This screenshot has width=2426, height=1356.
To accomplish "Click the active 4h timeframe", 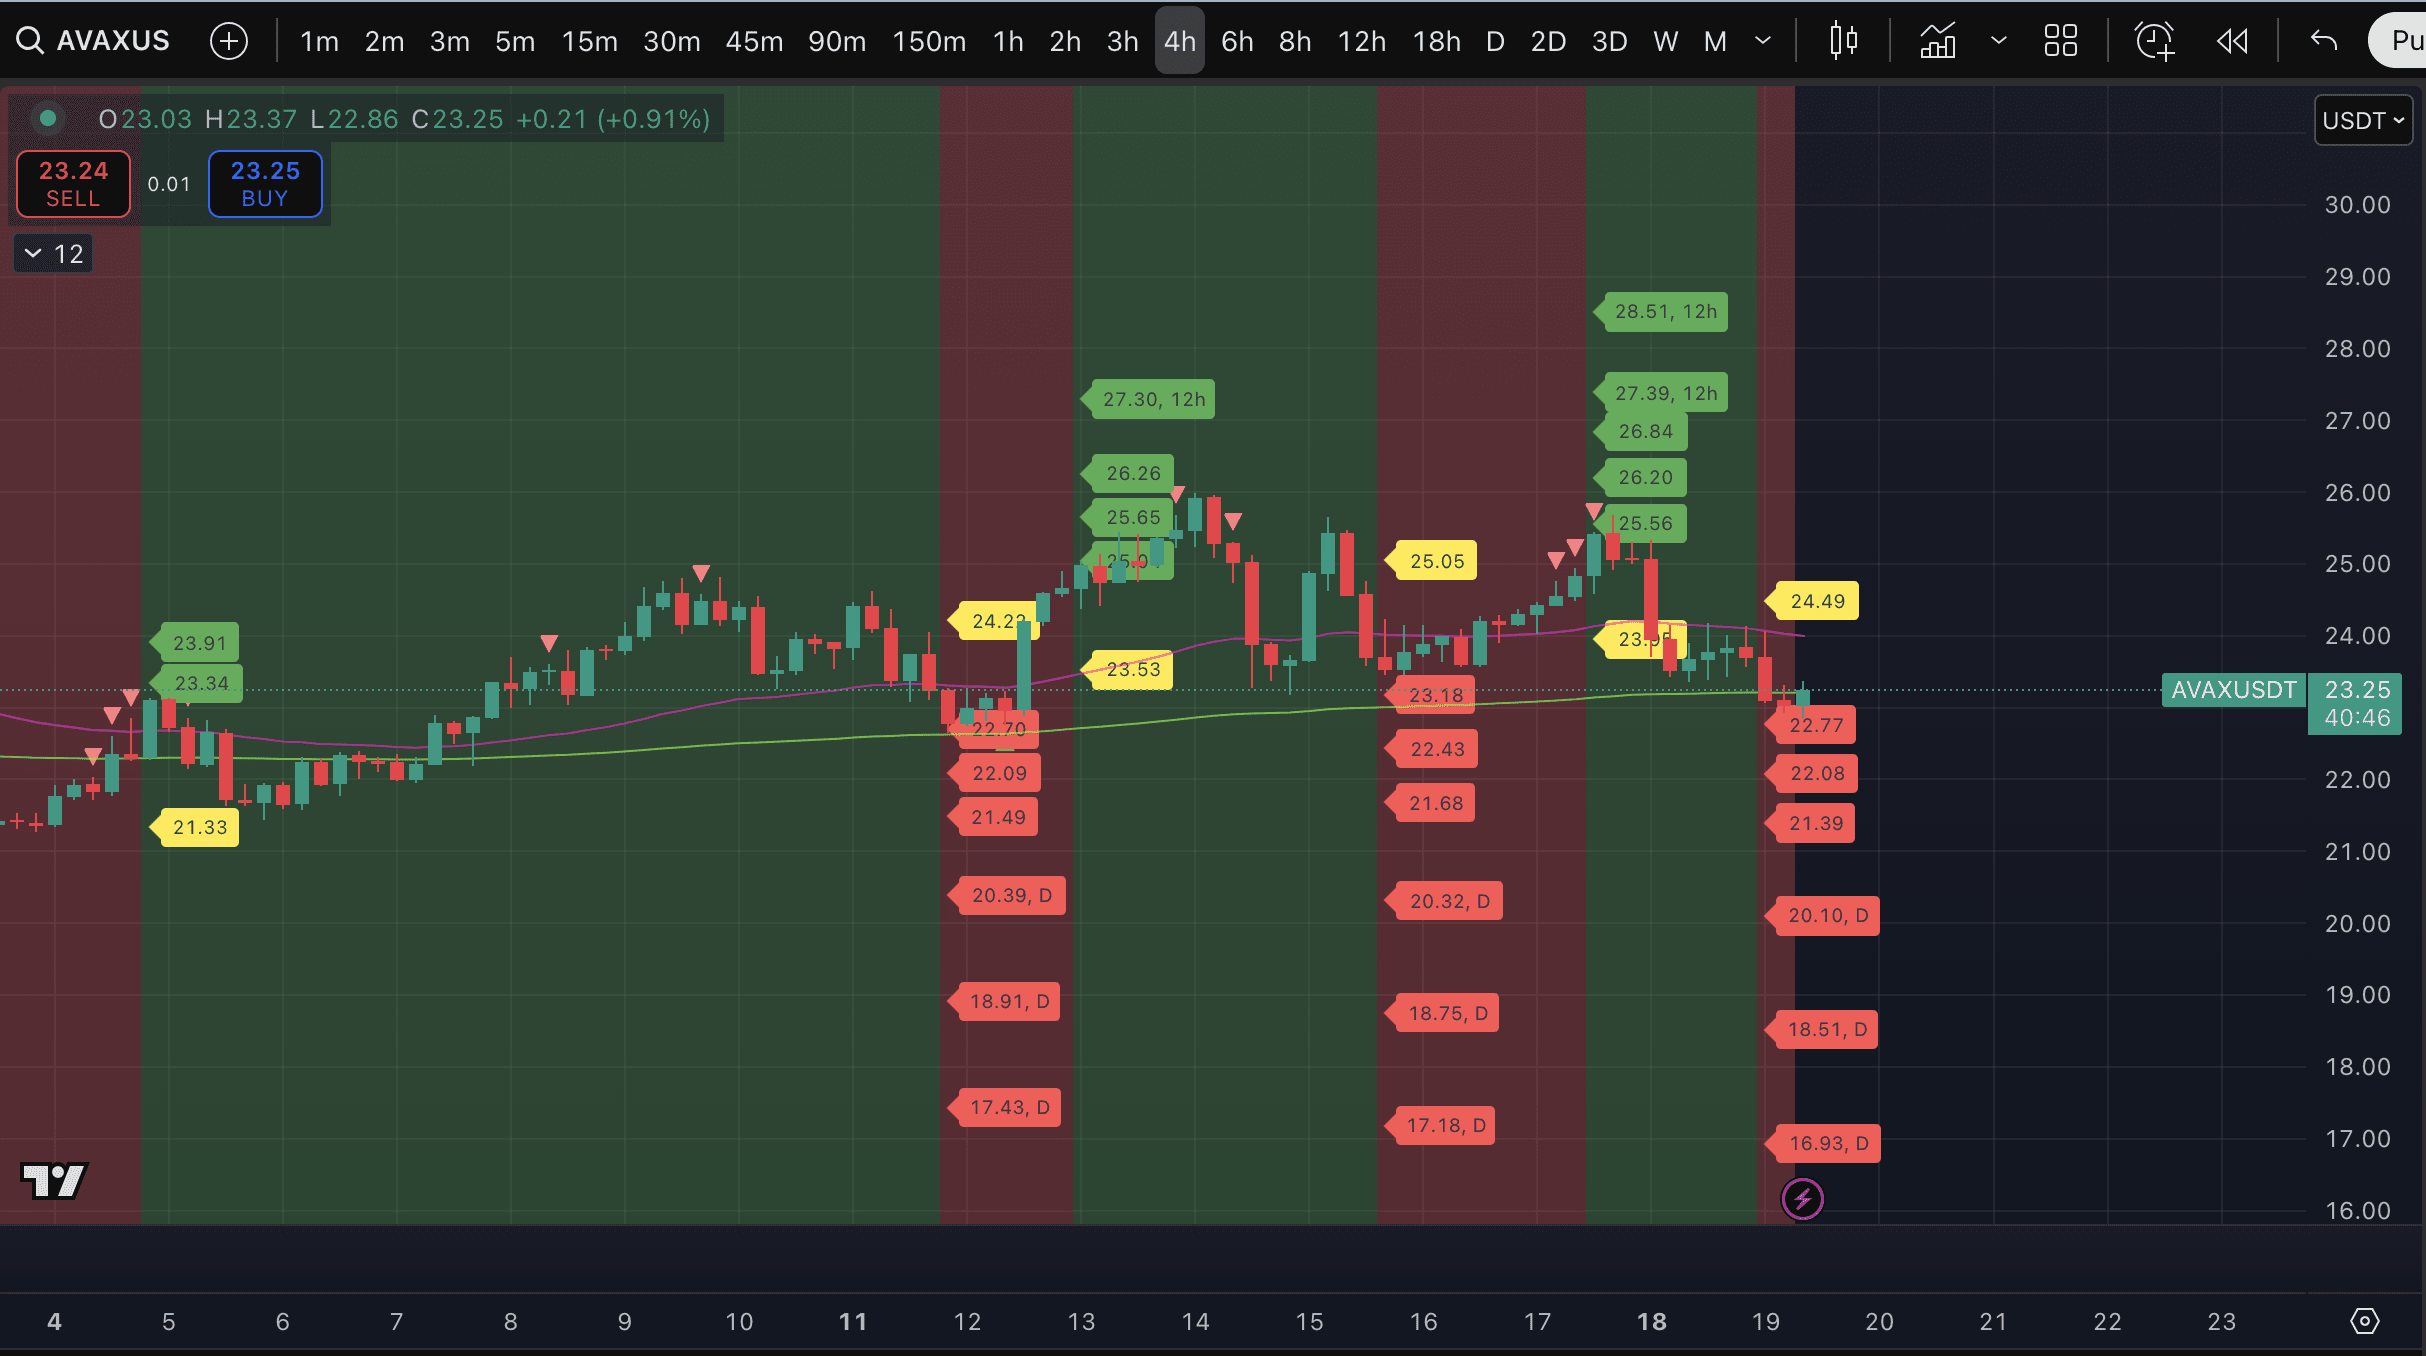I will 1180,41.
